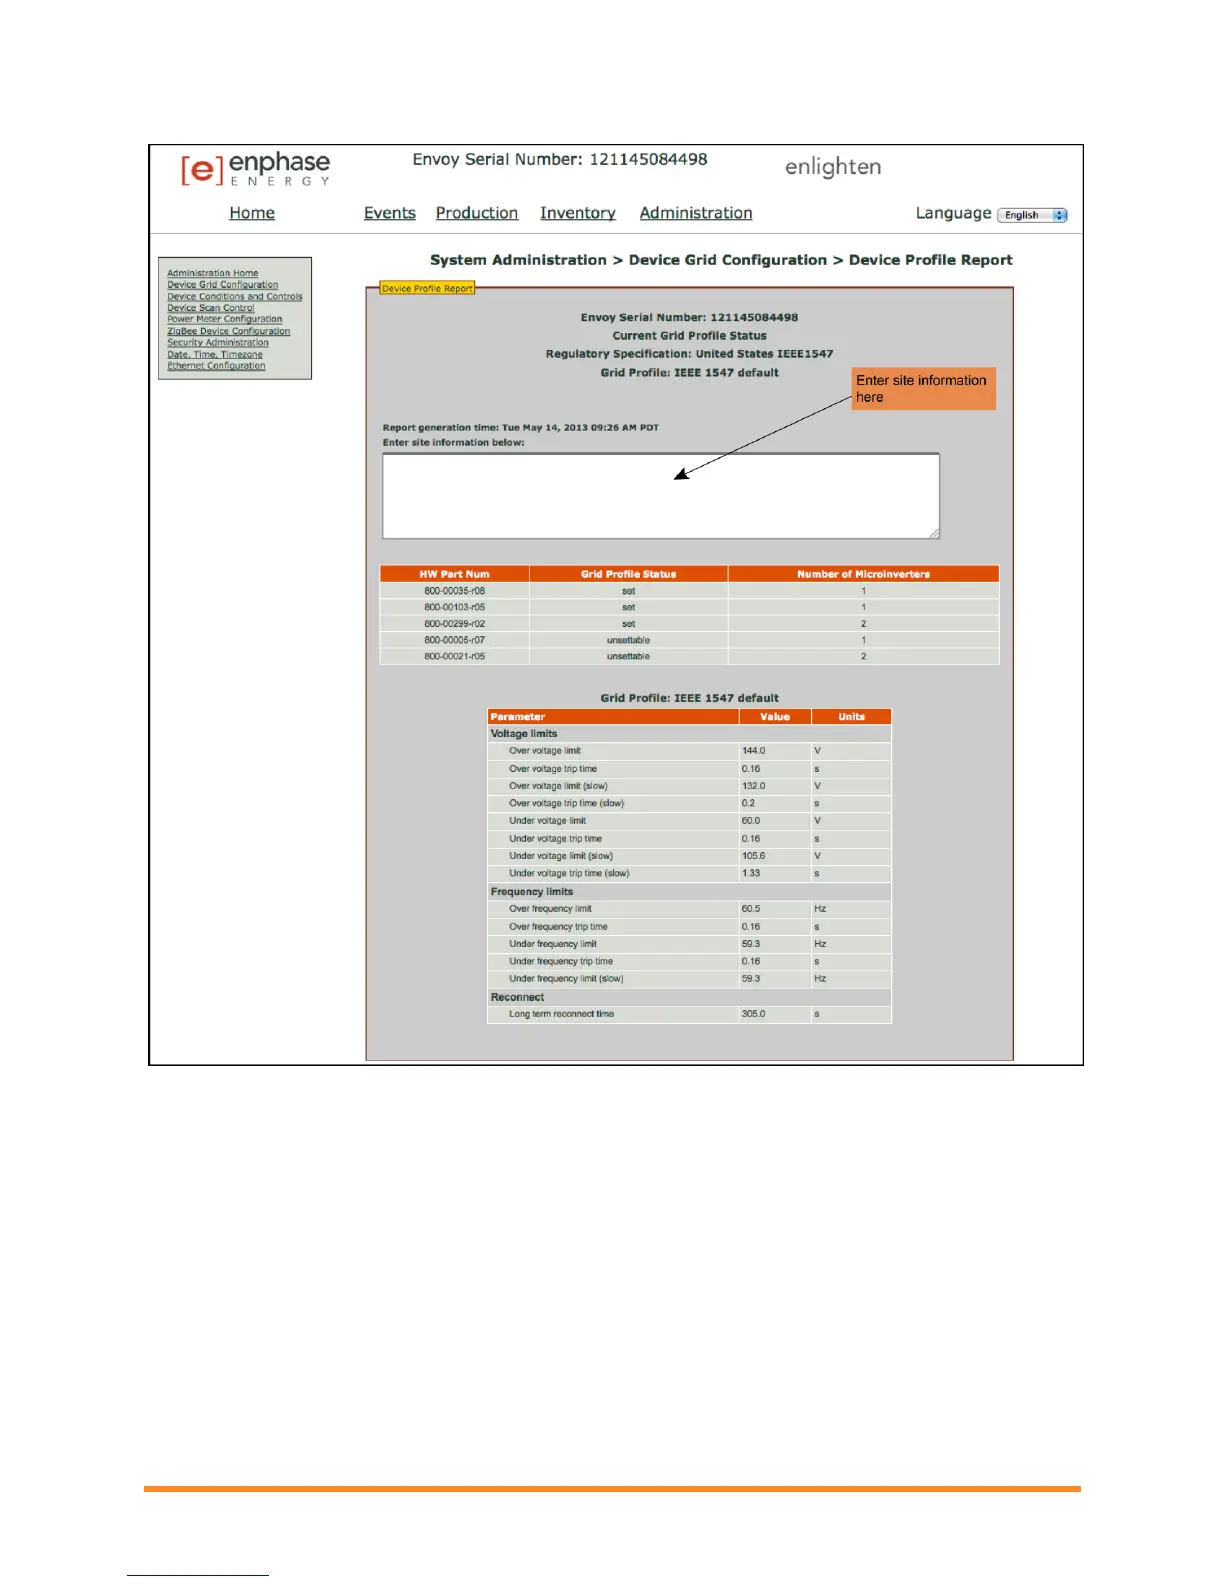Select part number 800-00005-r07
Viewport: 1224px width, 1584px height.
[x=454, y=640]
